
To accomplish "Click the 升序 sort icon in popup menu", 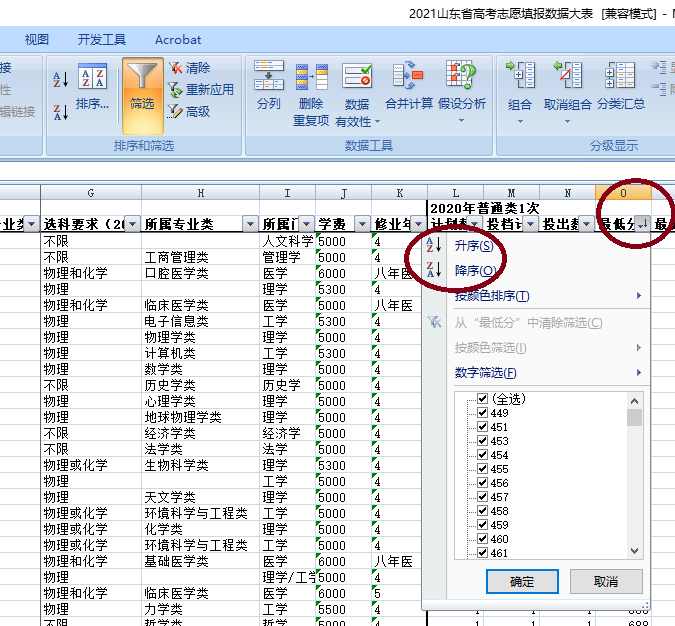I will [x=434, y=245].
